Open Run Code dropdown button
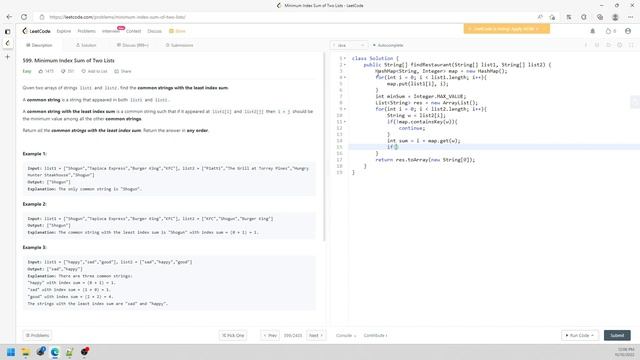The height and width of the screenshot is (360, 640). pos(580,336)
